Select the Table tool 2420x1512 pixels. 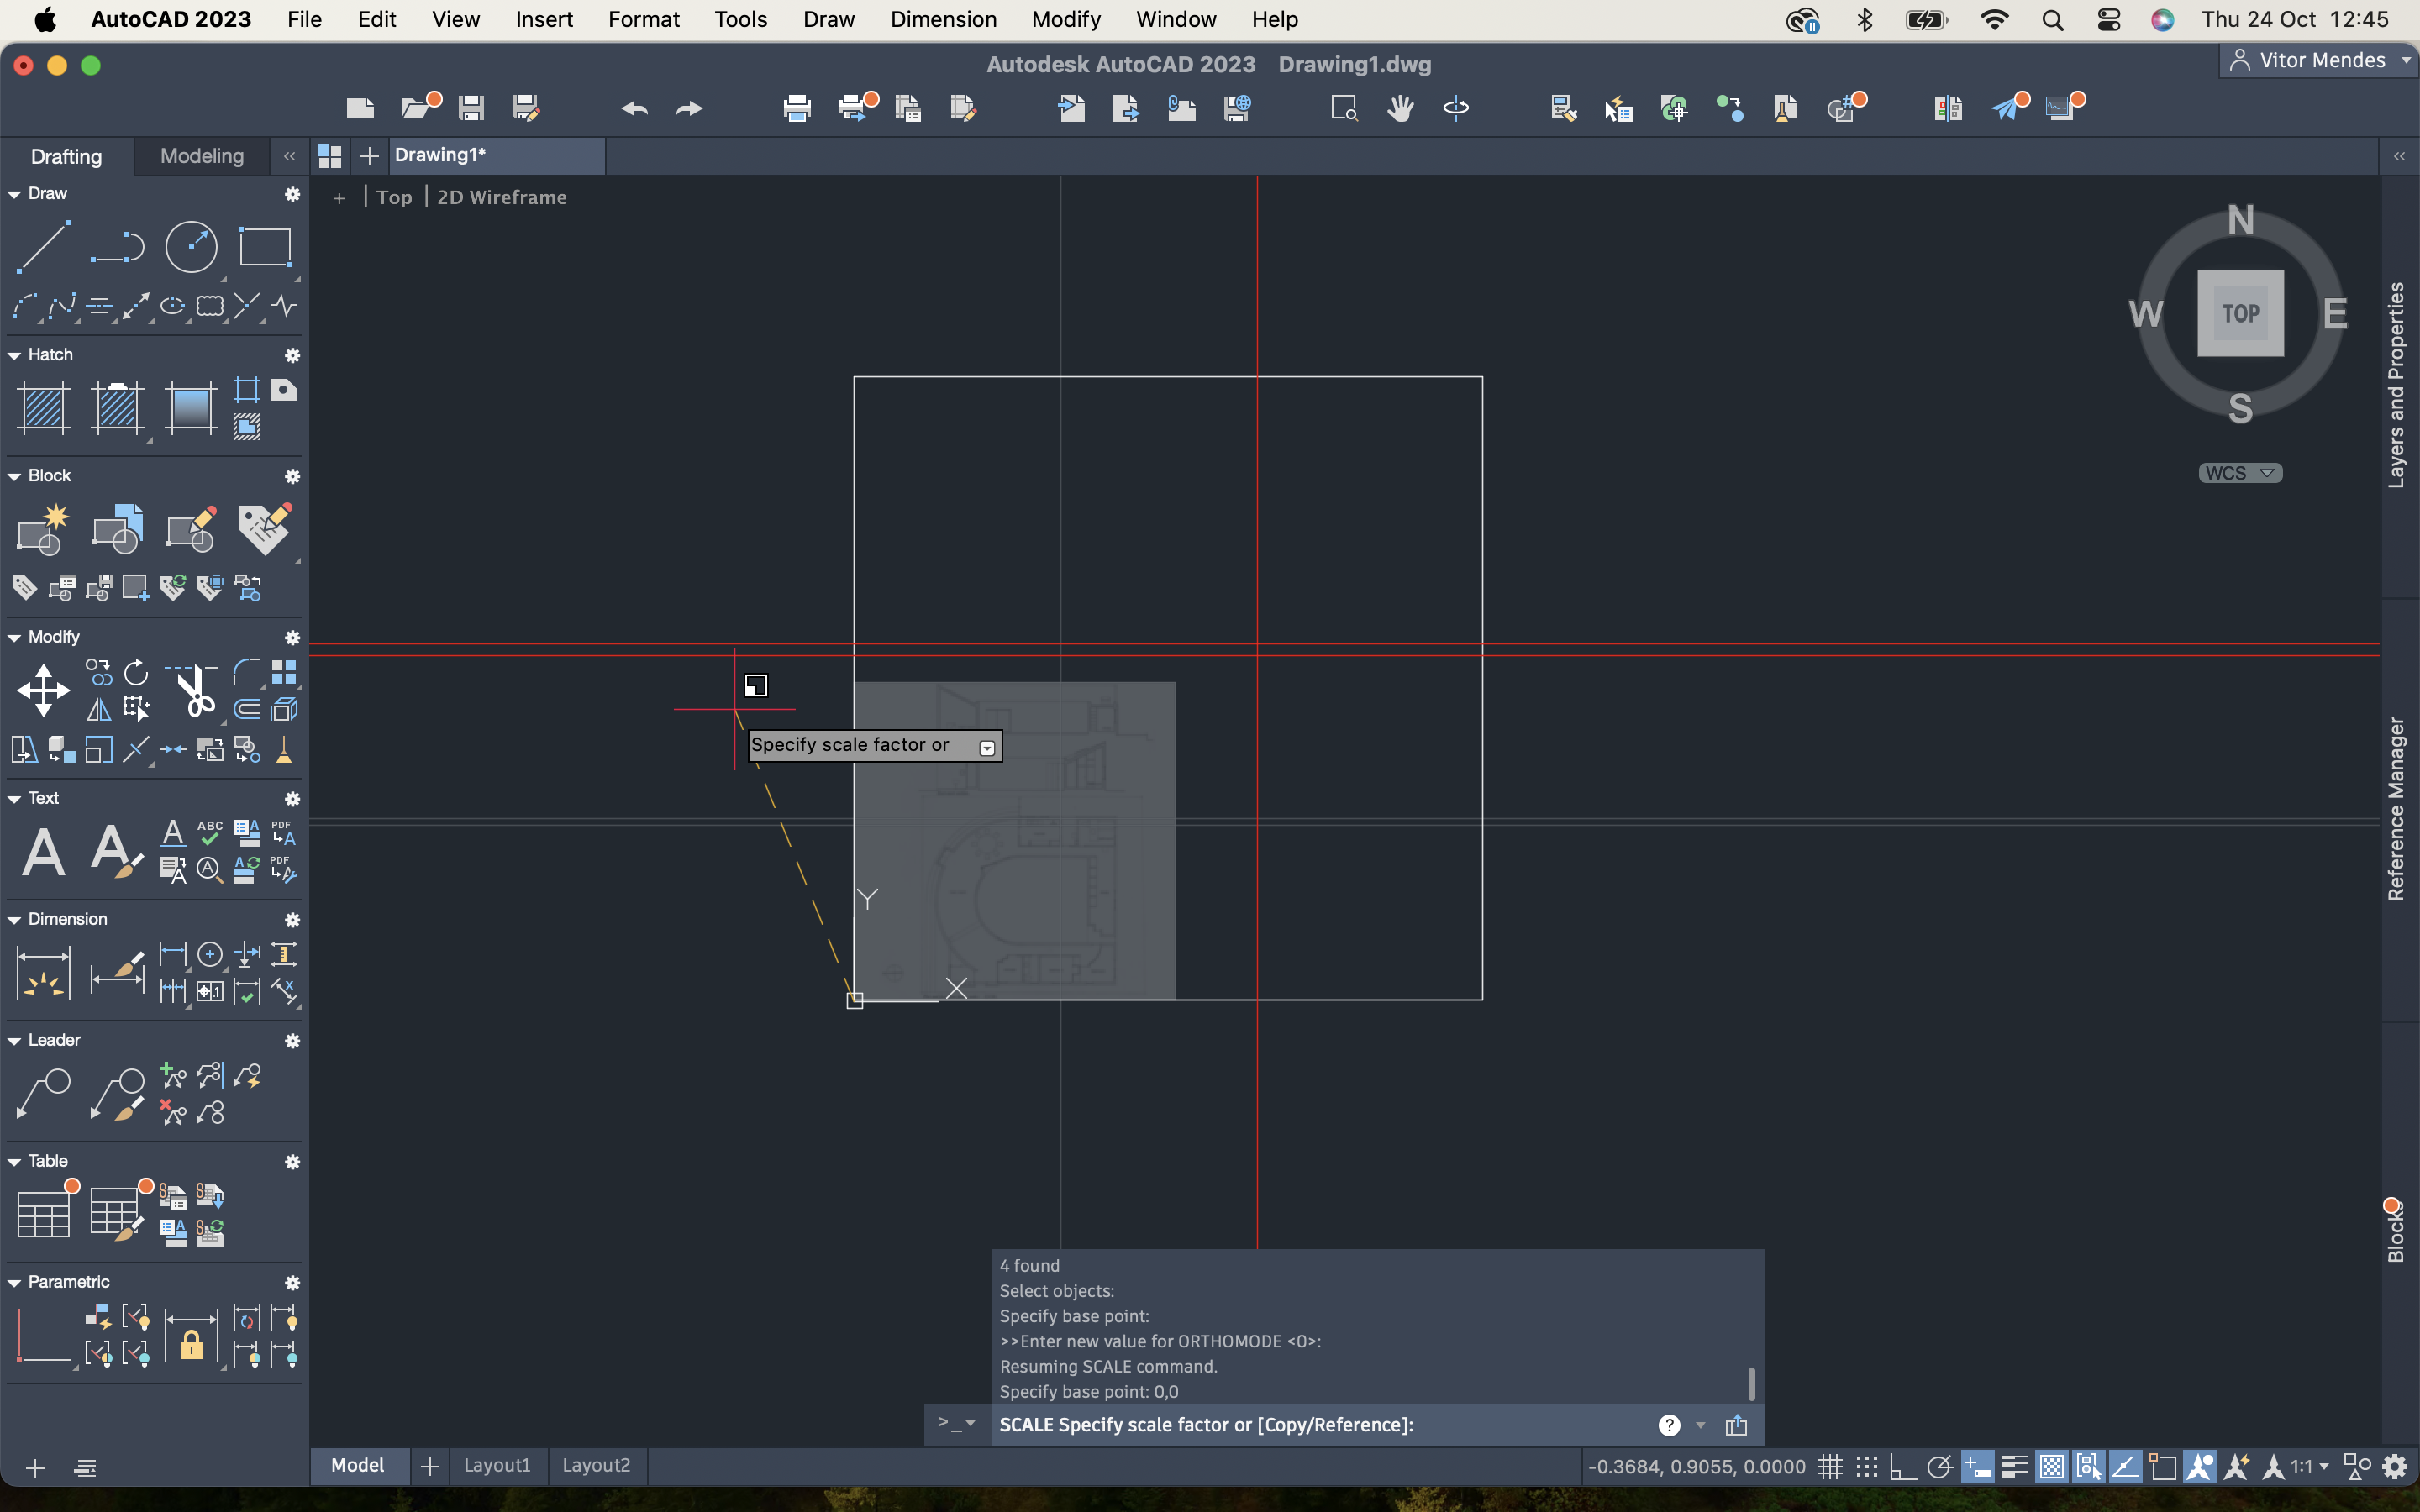coord(43,1215)
